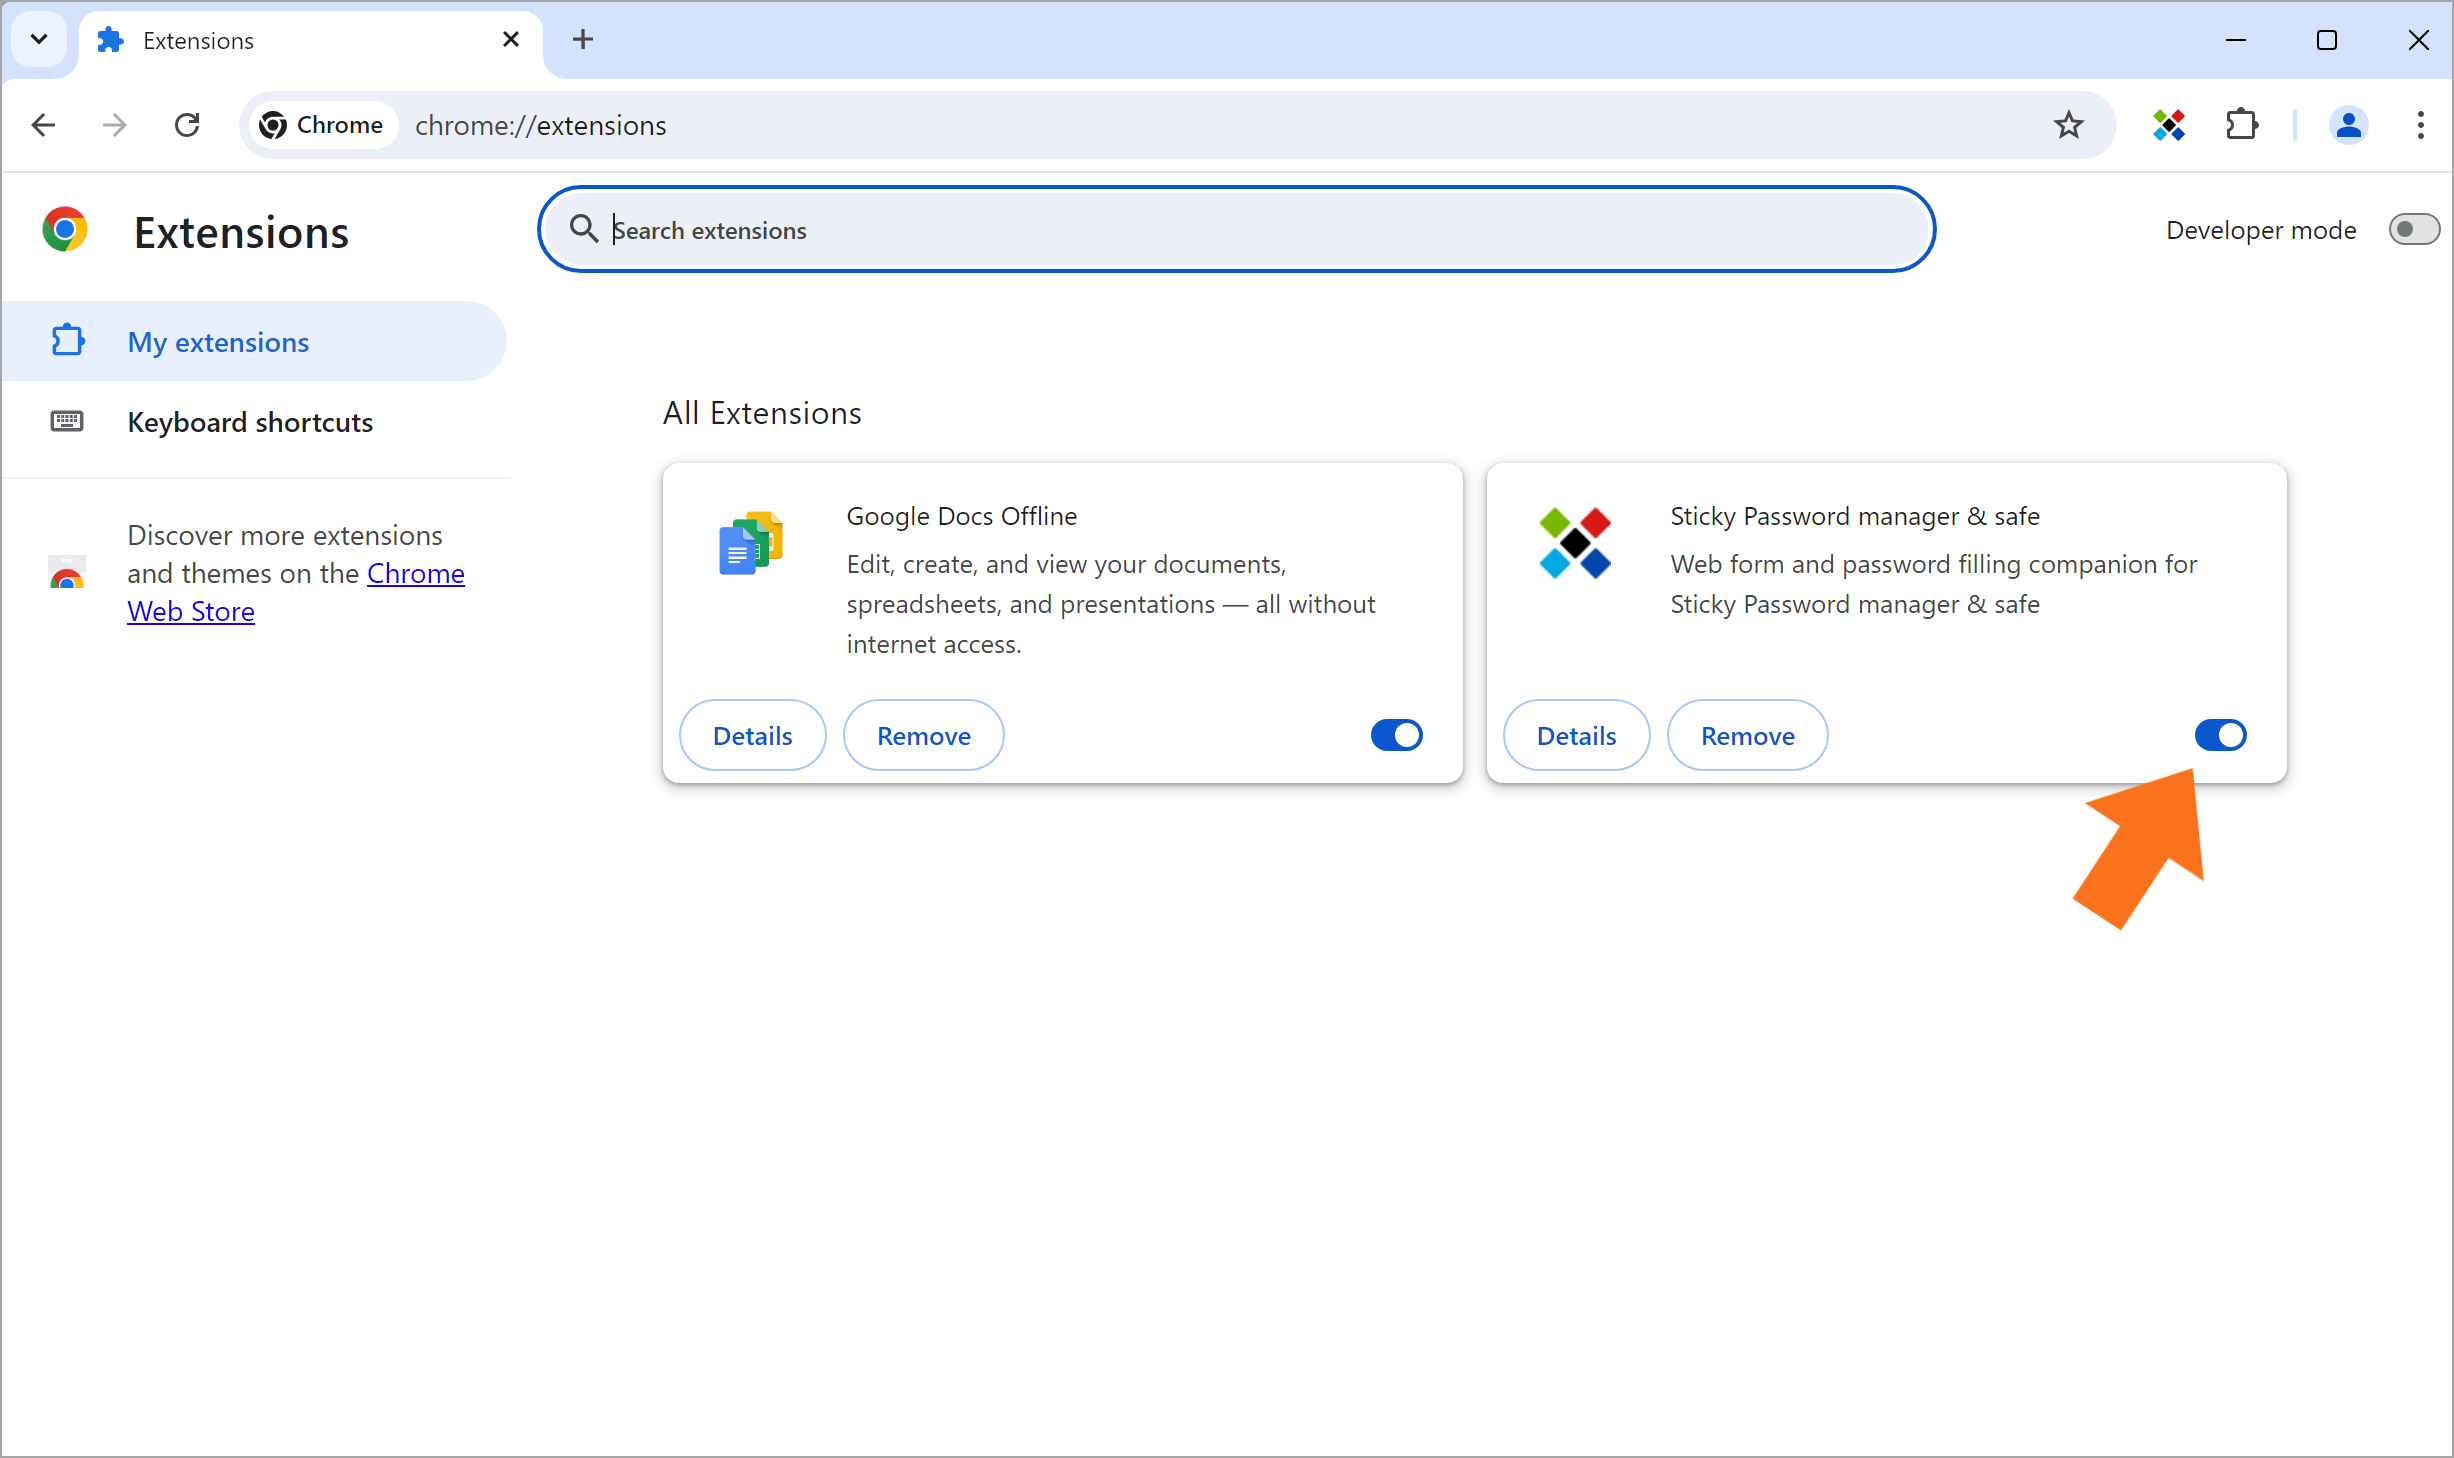
Task: Open Keyboard shortcuts in the sidebar
Action: [254, 421]
